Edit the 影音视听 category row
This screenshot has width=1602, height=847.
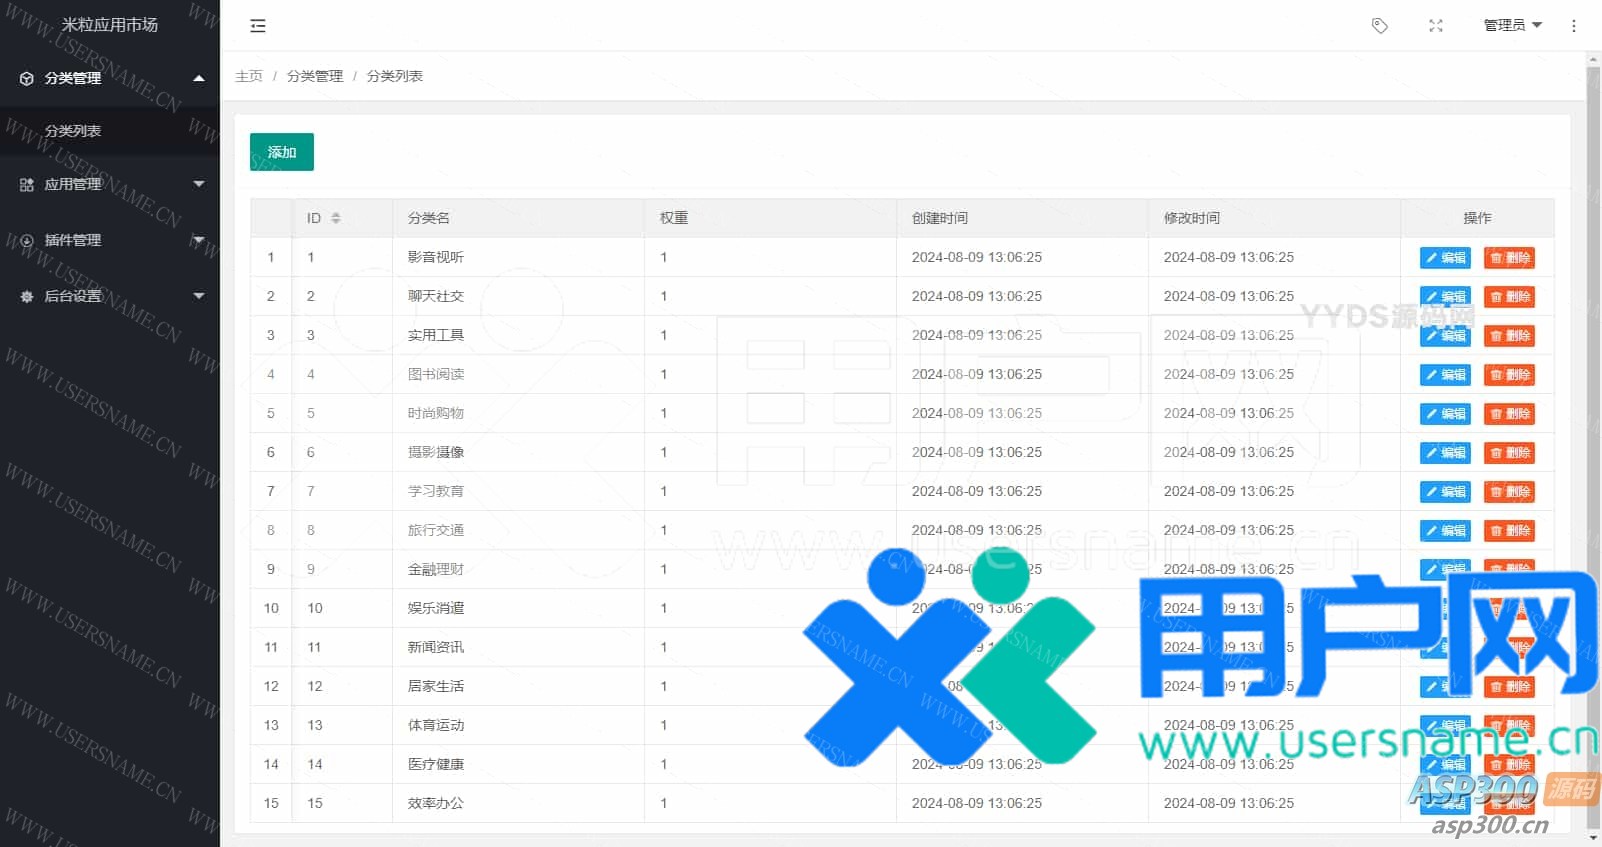tap(1445, 258)
